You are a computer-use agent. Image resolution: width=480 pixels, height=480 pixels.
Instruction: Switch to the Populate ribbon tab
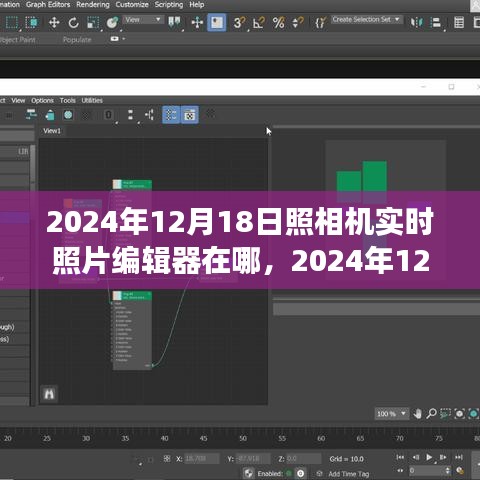click(x=77, y=40)
